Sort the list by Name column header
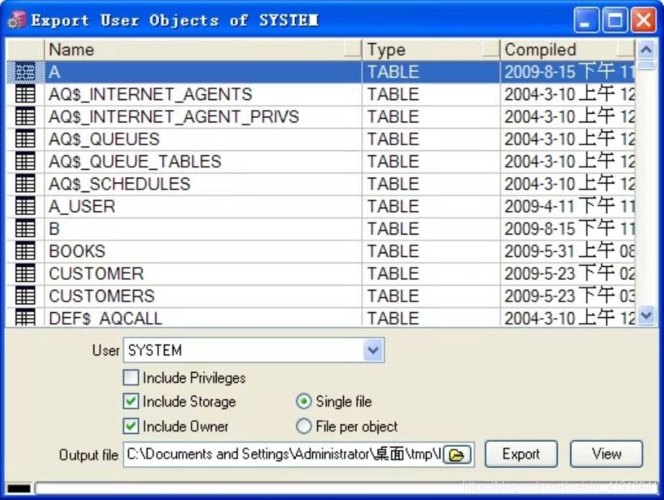The height and width of the screenshot is (500, 664). tap(200, 49)
